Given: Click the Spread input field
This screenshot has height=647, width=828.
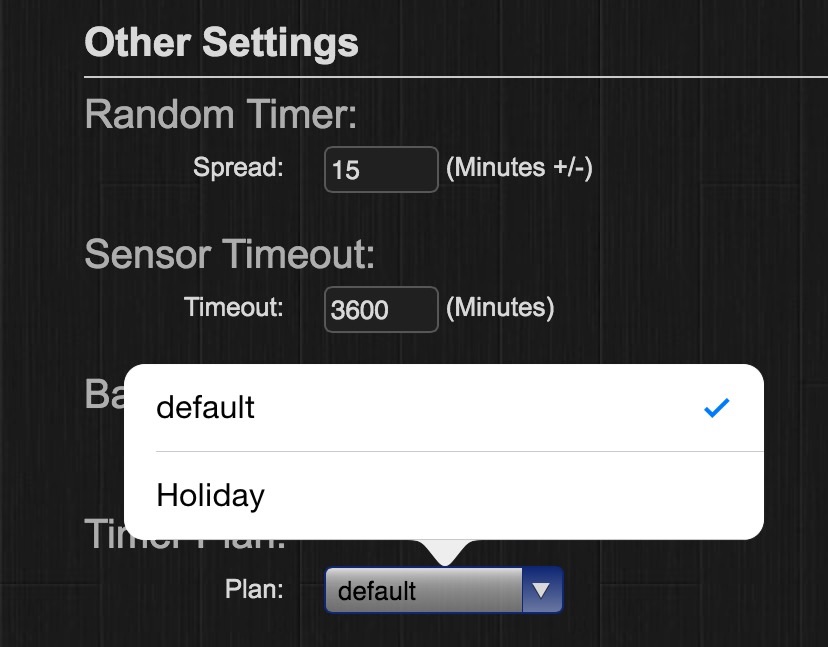Looking at the screenshot, I should pos(381,169).
